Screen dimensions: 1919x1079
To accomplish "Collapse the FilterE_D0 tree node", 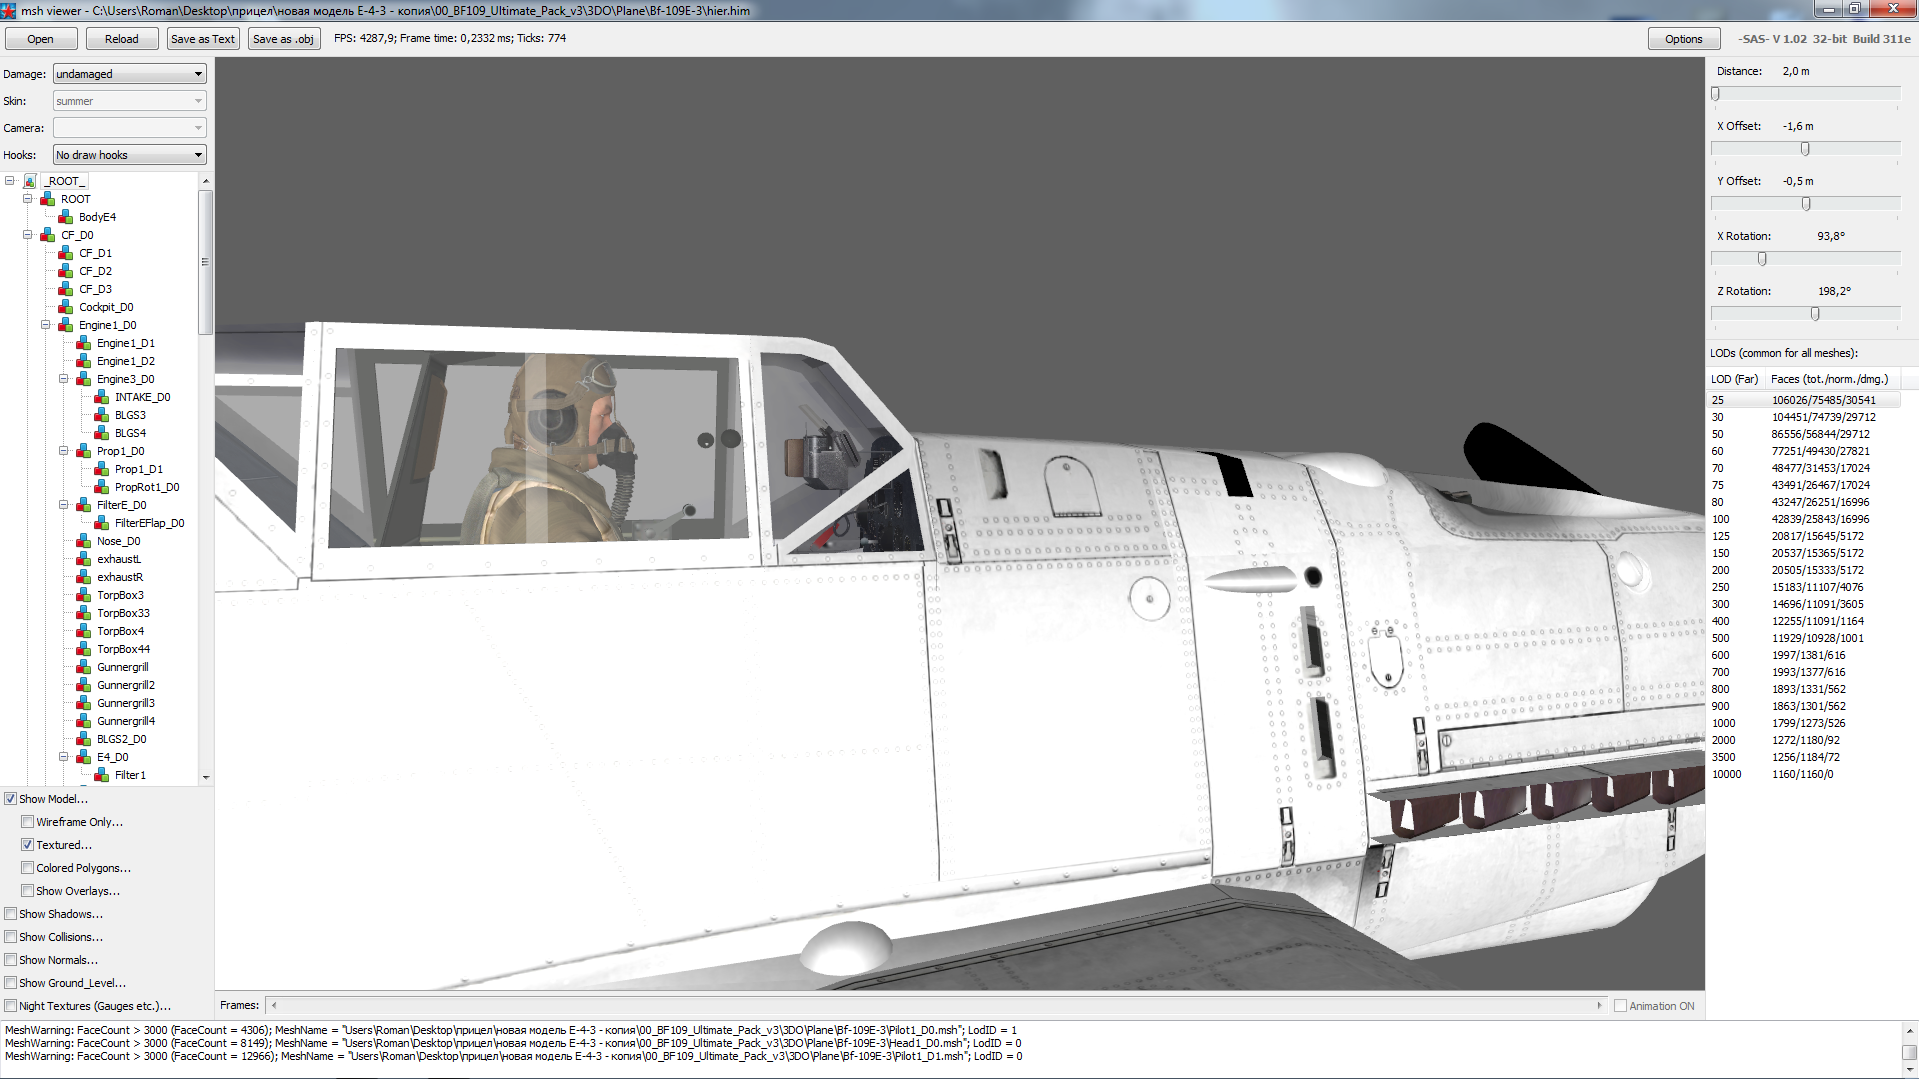I will pyautogui.click(x=64, y=505).
